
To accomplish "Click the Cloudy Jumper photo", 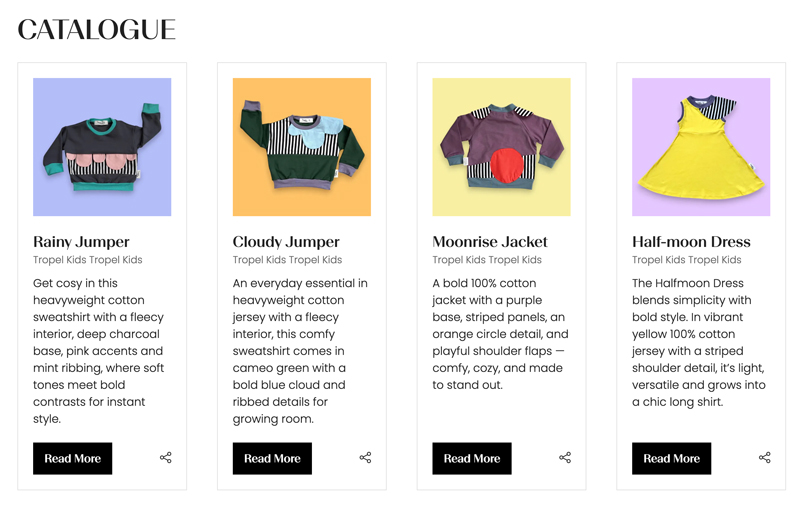I will click(x=302, y=147).
